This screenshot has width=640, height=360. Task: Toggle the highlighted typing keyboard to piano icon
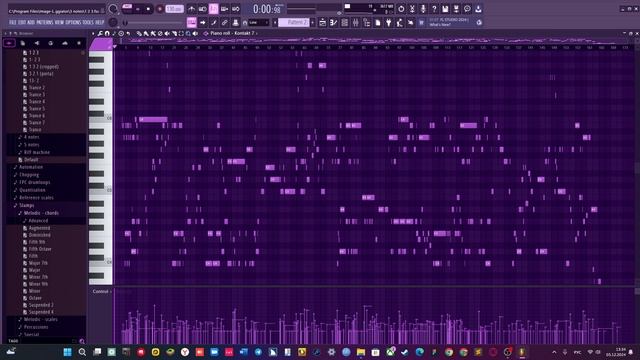pos(191,22)
